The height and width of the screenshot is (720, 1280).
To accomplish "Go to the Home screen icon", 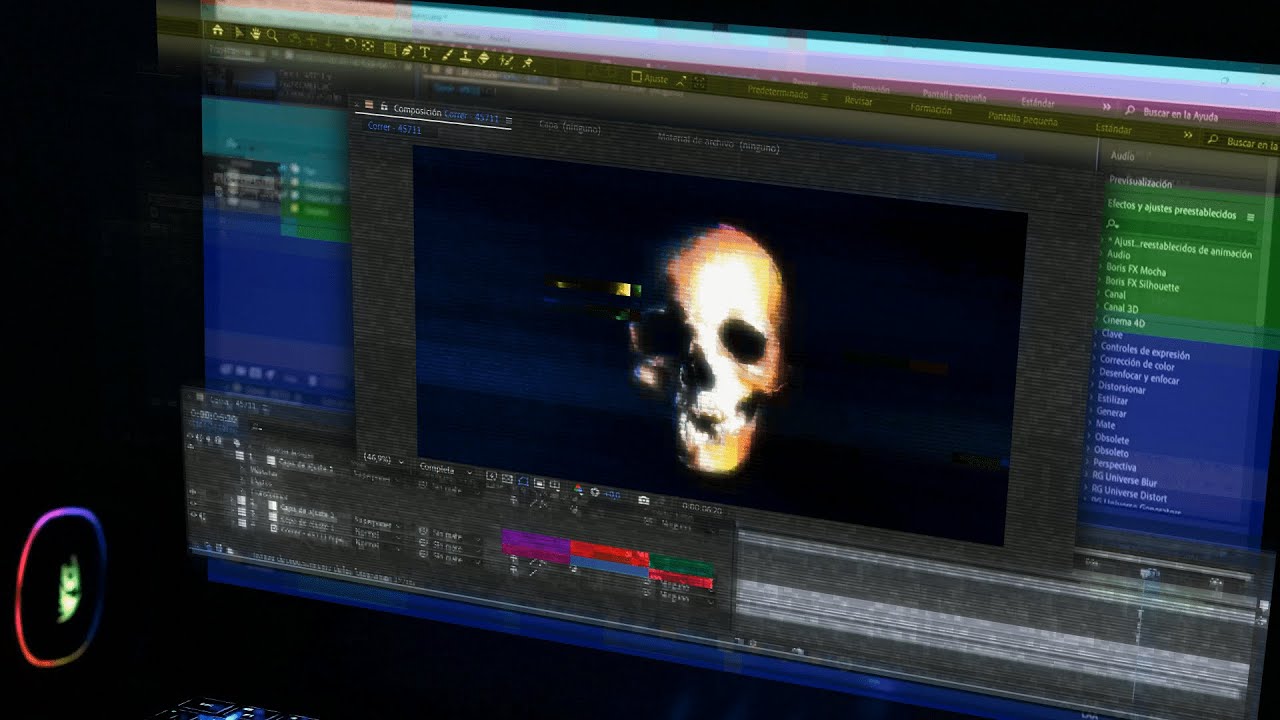I will [x=217, y=30].
